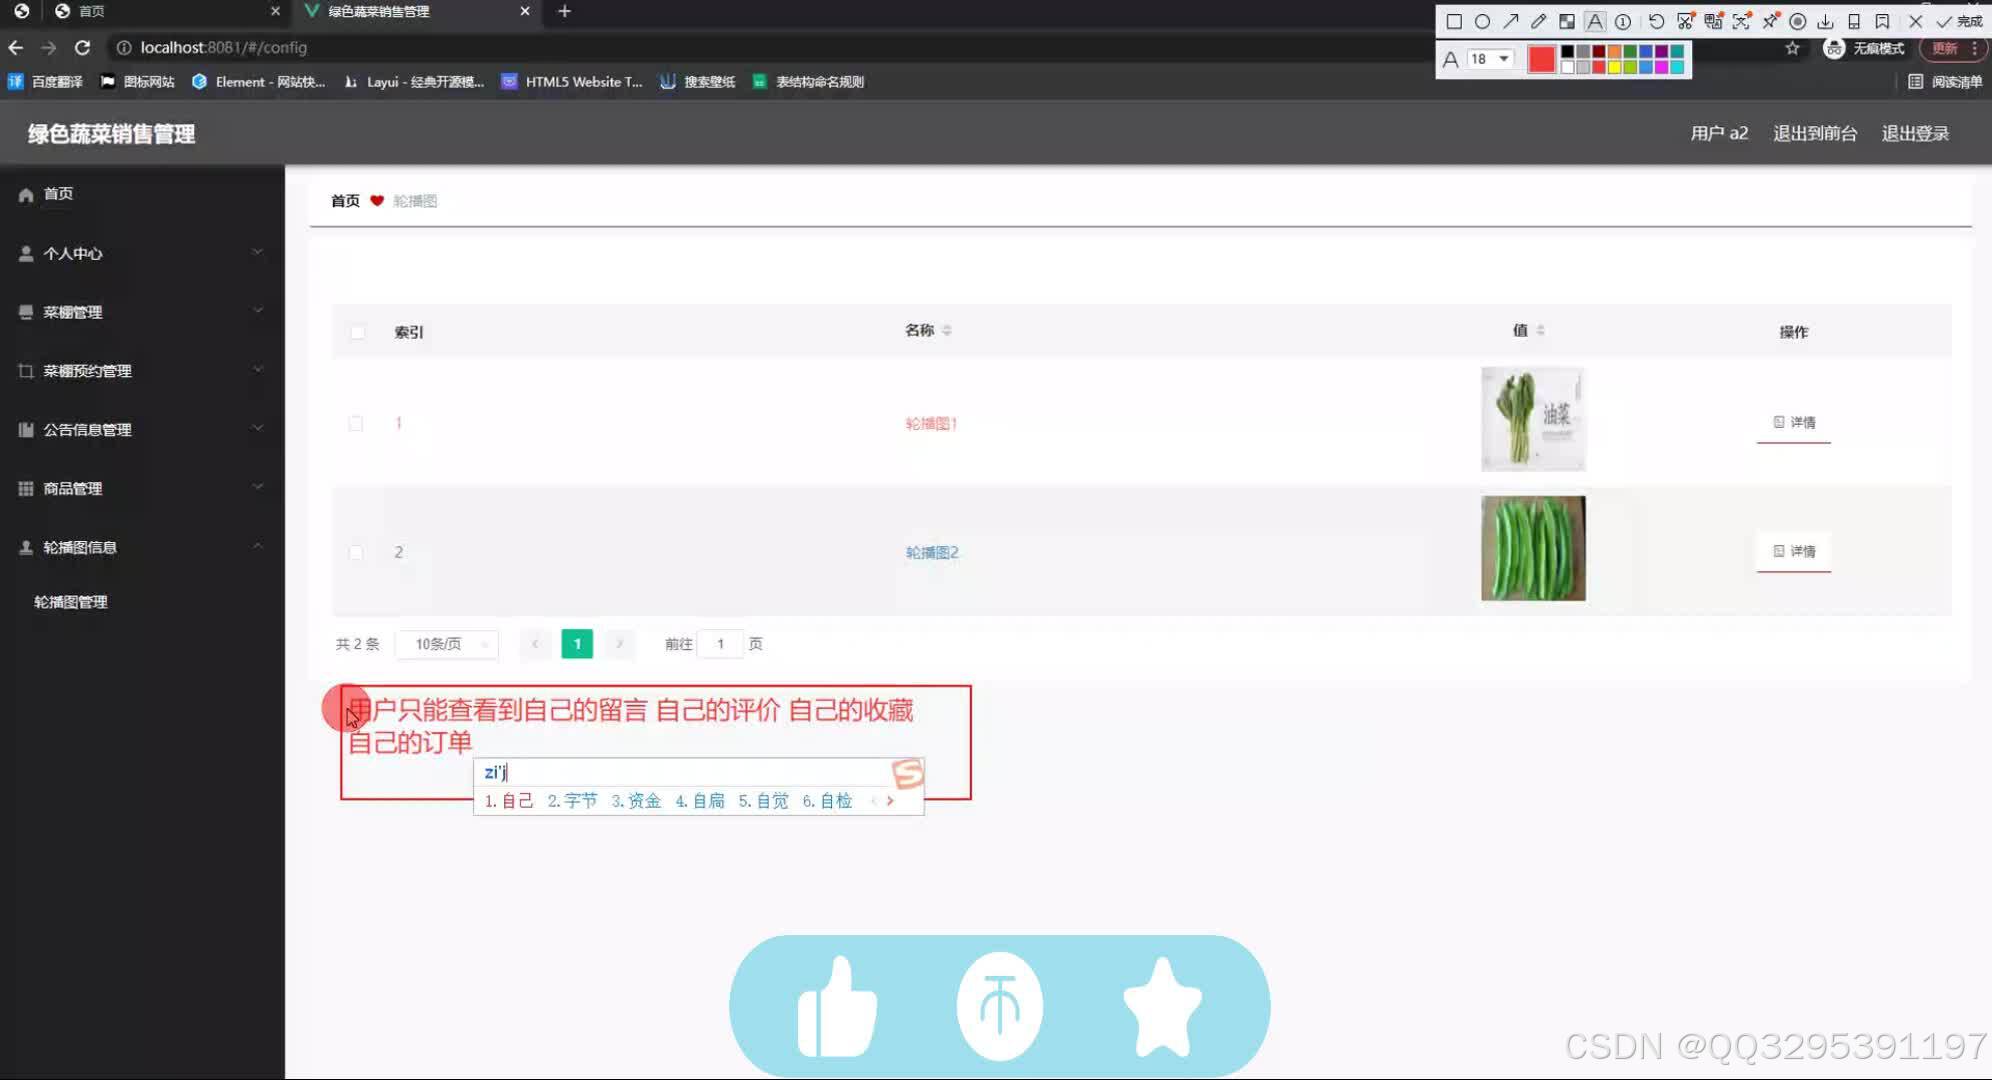The height and width of the screenshot is (1080, 1992).
Task: Check the row for 轮播图1
Action: [x=355, y=423]
